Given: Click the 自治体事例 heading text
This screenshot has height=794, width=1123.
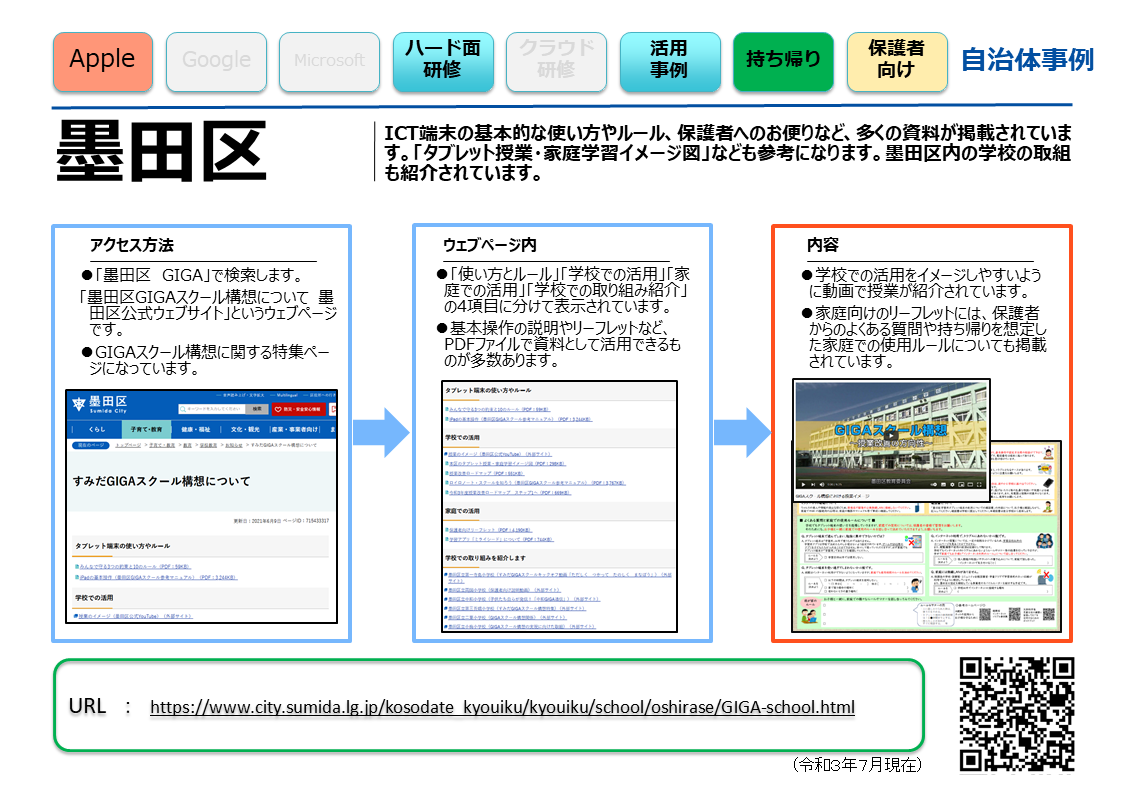Looking at the screenshot, I should coord(1027,60).
